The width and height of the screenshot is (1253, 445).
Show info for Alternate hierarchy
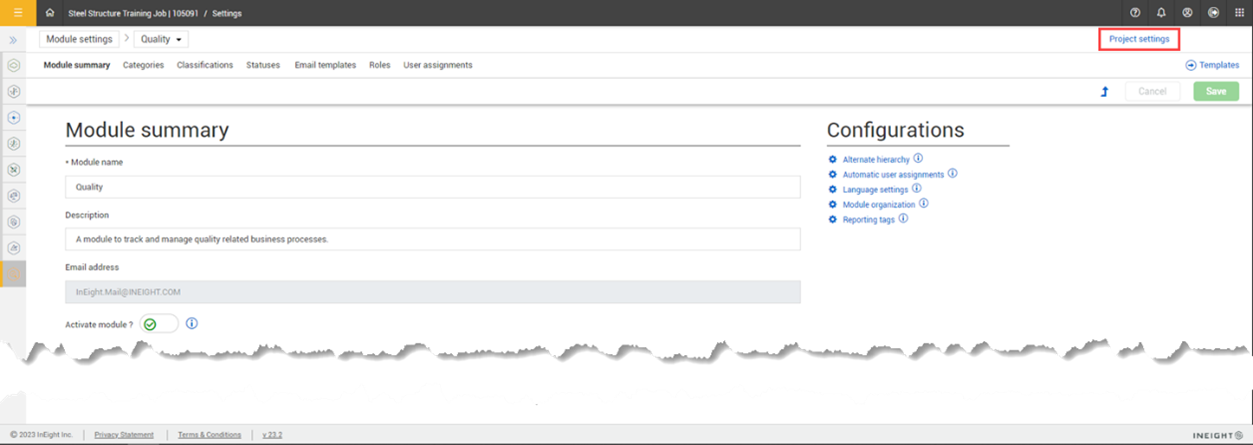click(918, 159)
